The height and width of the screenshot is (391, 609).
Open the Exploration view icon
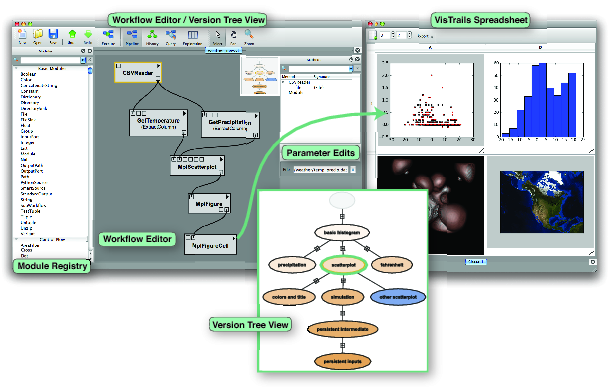(x=193, y=37)
